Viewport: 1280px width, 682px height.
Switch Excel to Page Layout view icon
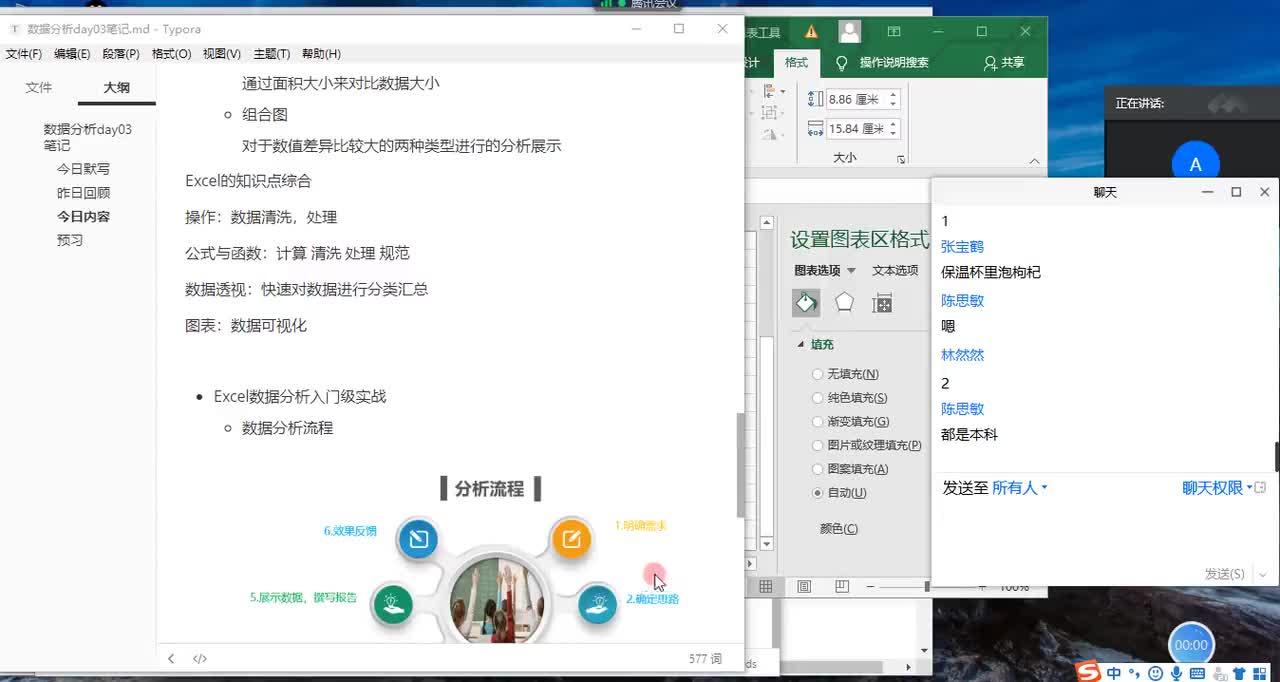[x=804, y=586]
